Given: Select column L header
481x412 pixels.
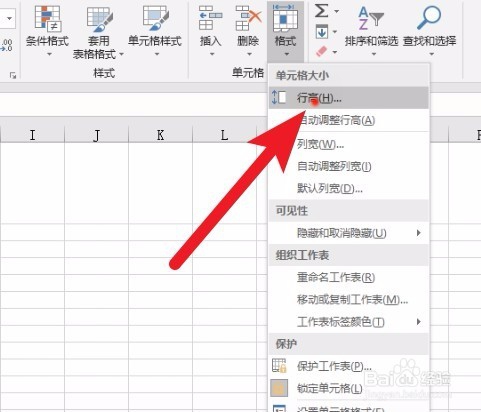Looking at the screenshot, I should (x=224, y=135).
